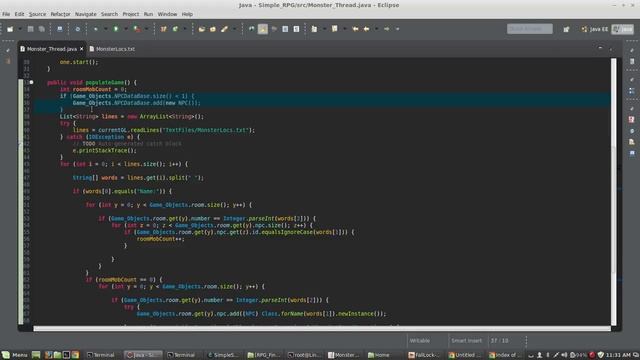Click the Writable status bar entry
Viewport: 640px width, 360px height.
(420, 340)
